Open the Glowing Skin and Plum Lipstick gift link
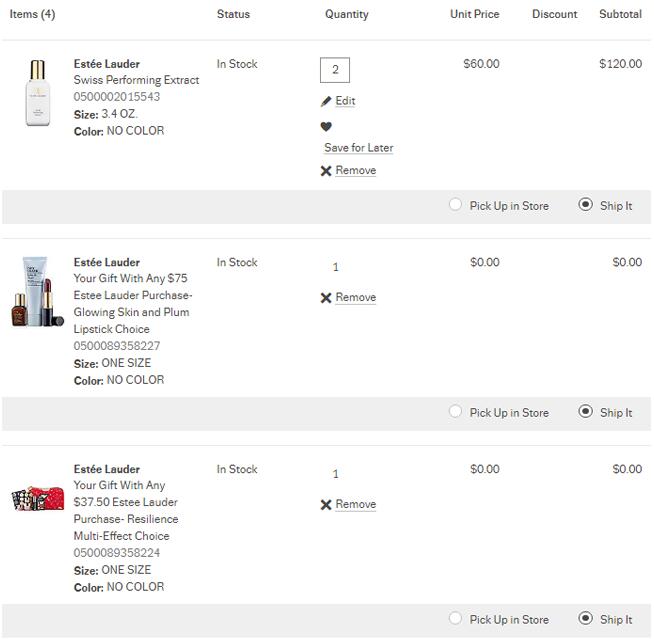 coord(132,304)
